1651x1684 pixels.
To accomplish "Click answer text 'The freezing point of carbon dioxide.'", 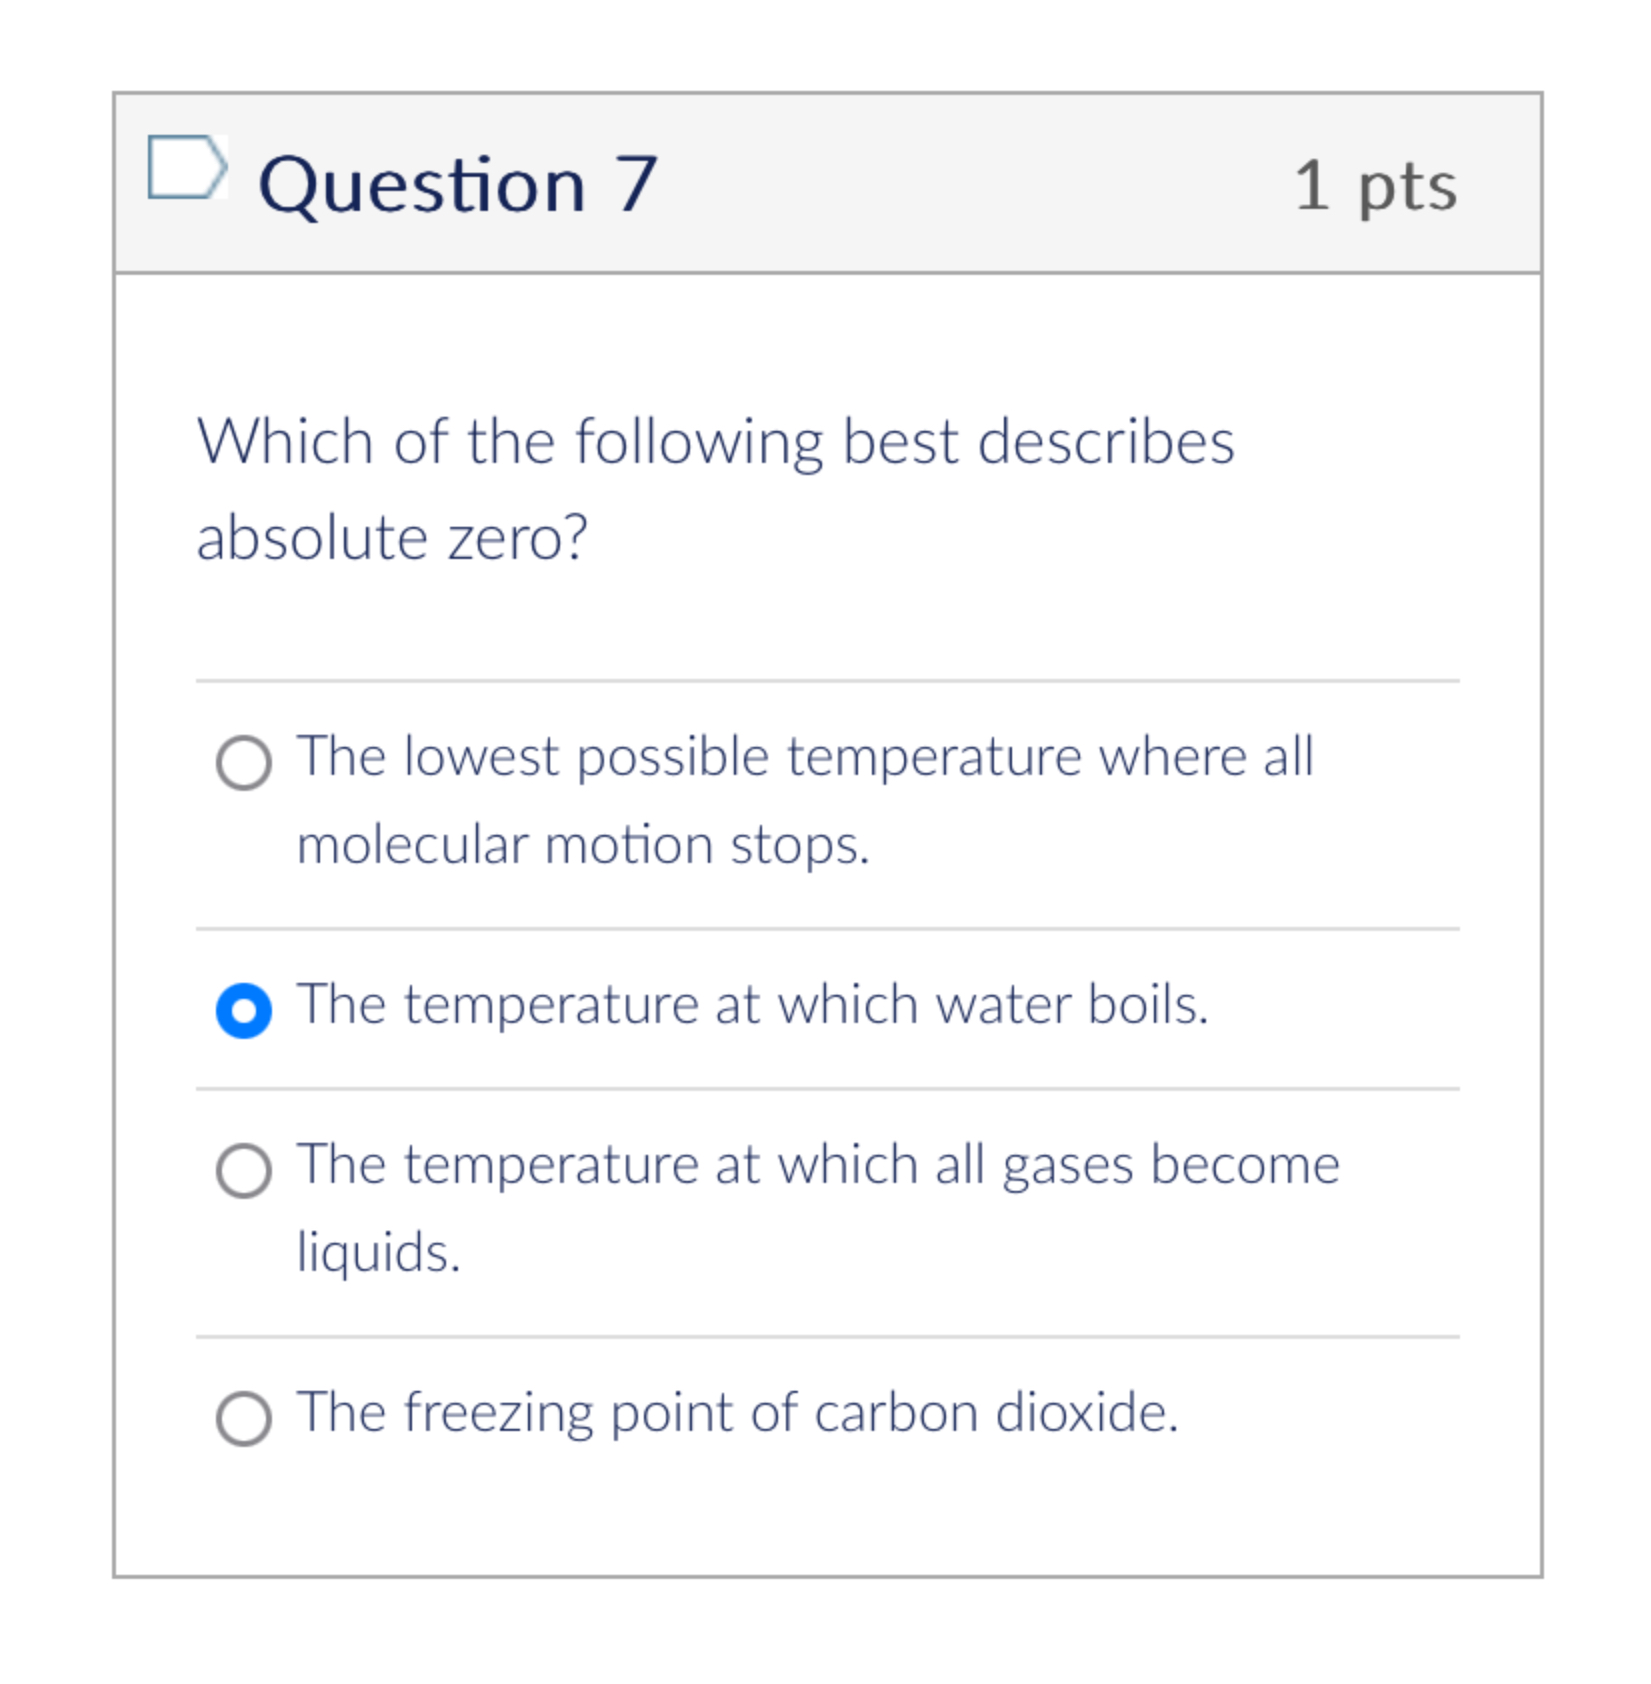I will coord(738,1412).
